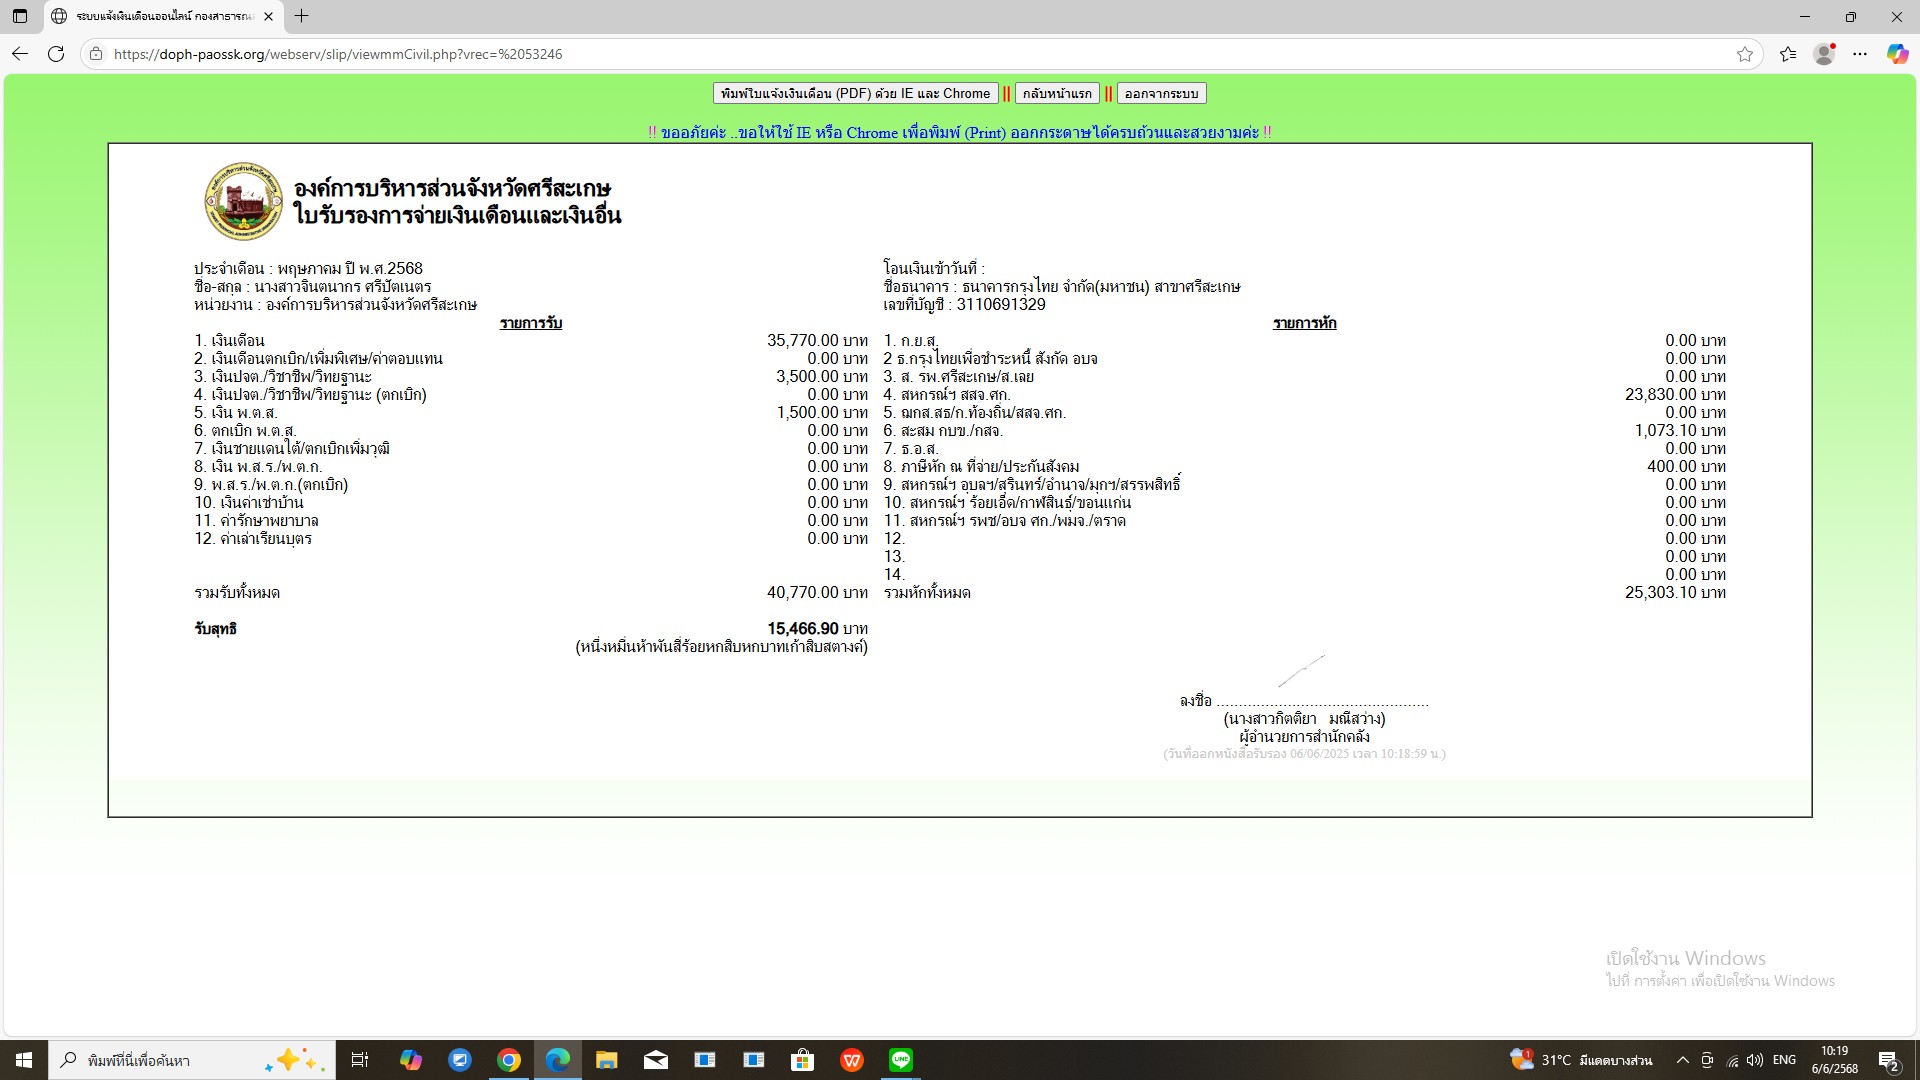Open Google Chrome from the taskbar
Screen dimensions: 1920x1080
(x=509, y=1060)
